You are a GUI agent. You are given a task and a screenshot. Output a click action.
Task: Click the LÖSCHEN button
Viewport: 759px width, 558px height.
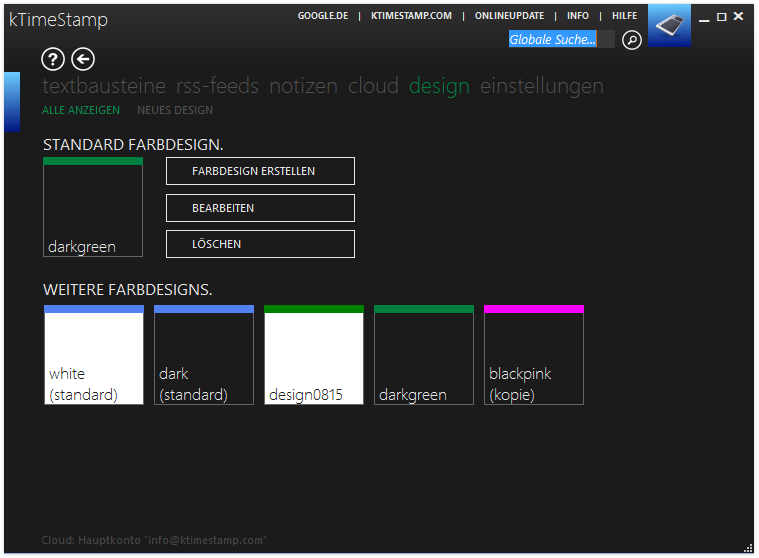coord(260,244)
